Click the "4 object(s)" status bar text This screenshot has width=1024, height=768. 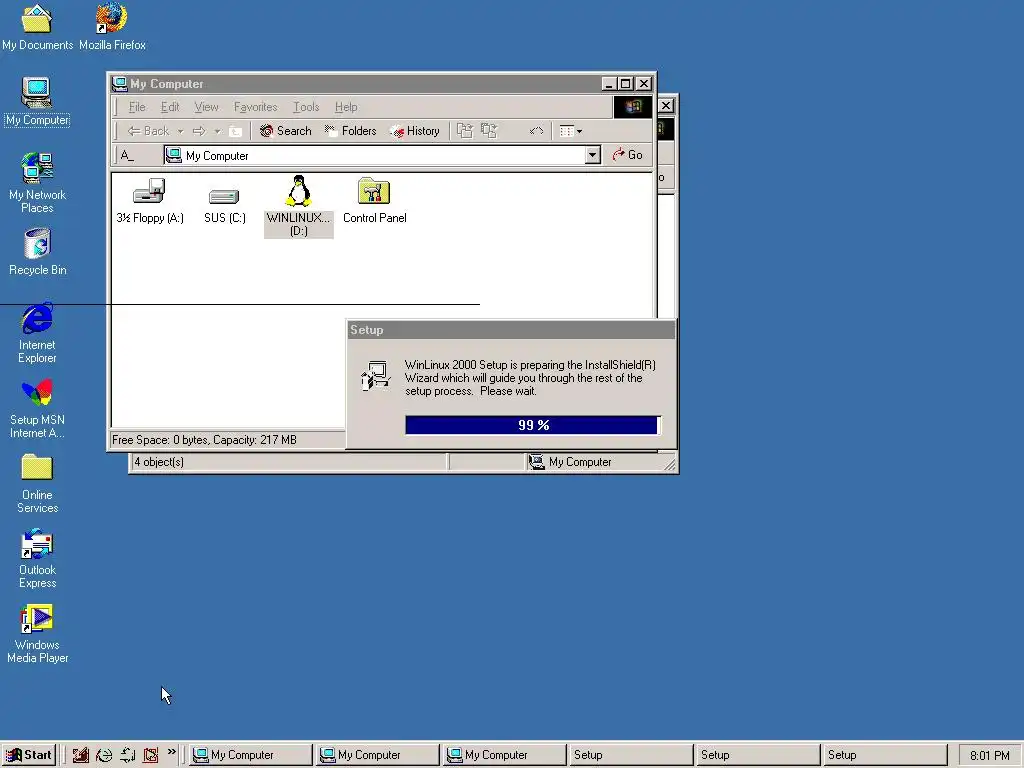(159, 462)
